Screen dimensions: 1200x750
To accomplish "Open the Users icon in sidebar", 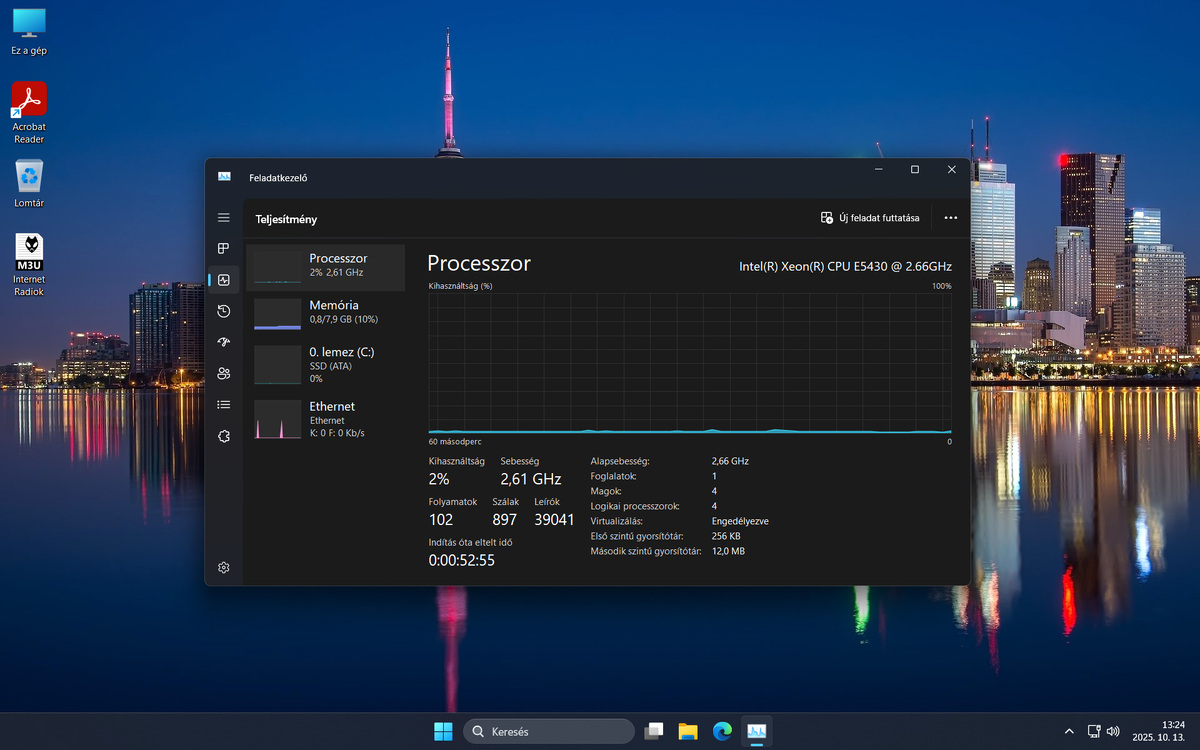I will [x=224, y=373].
